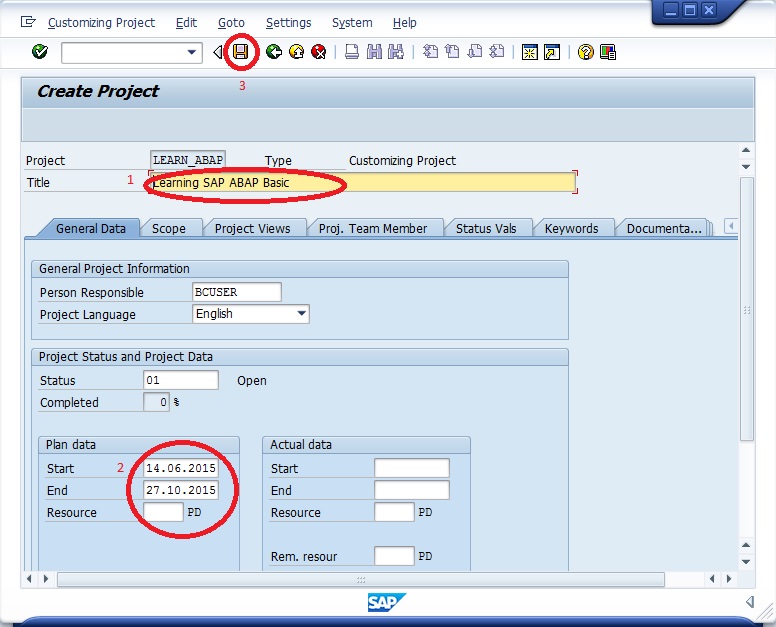Click the Person Responsible field BCUSER

point(237,292)
